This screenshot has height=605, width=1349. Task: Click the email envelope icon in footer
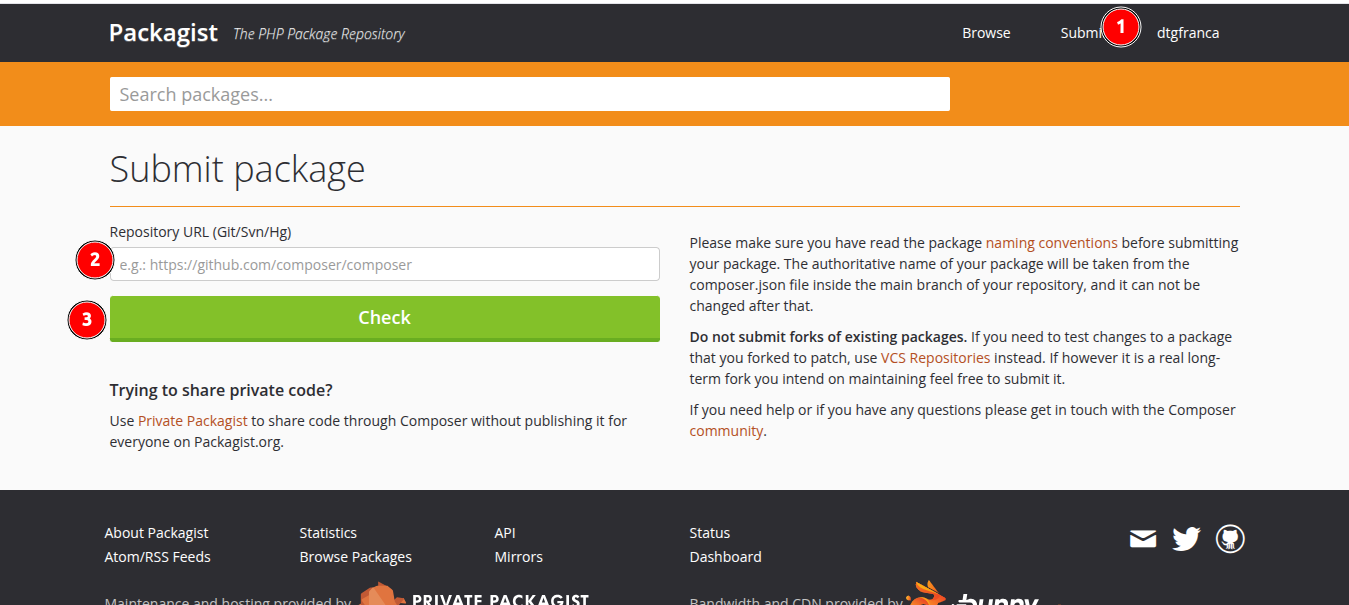1142,540
